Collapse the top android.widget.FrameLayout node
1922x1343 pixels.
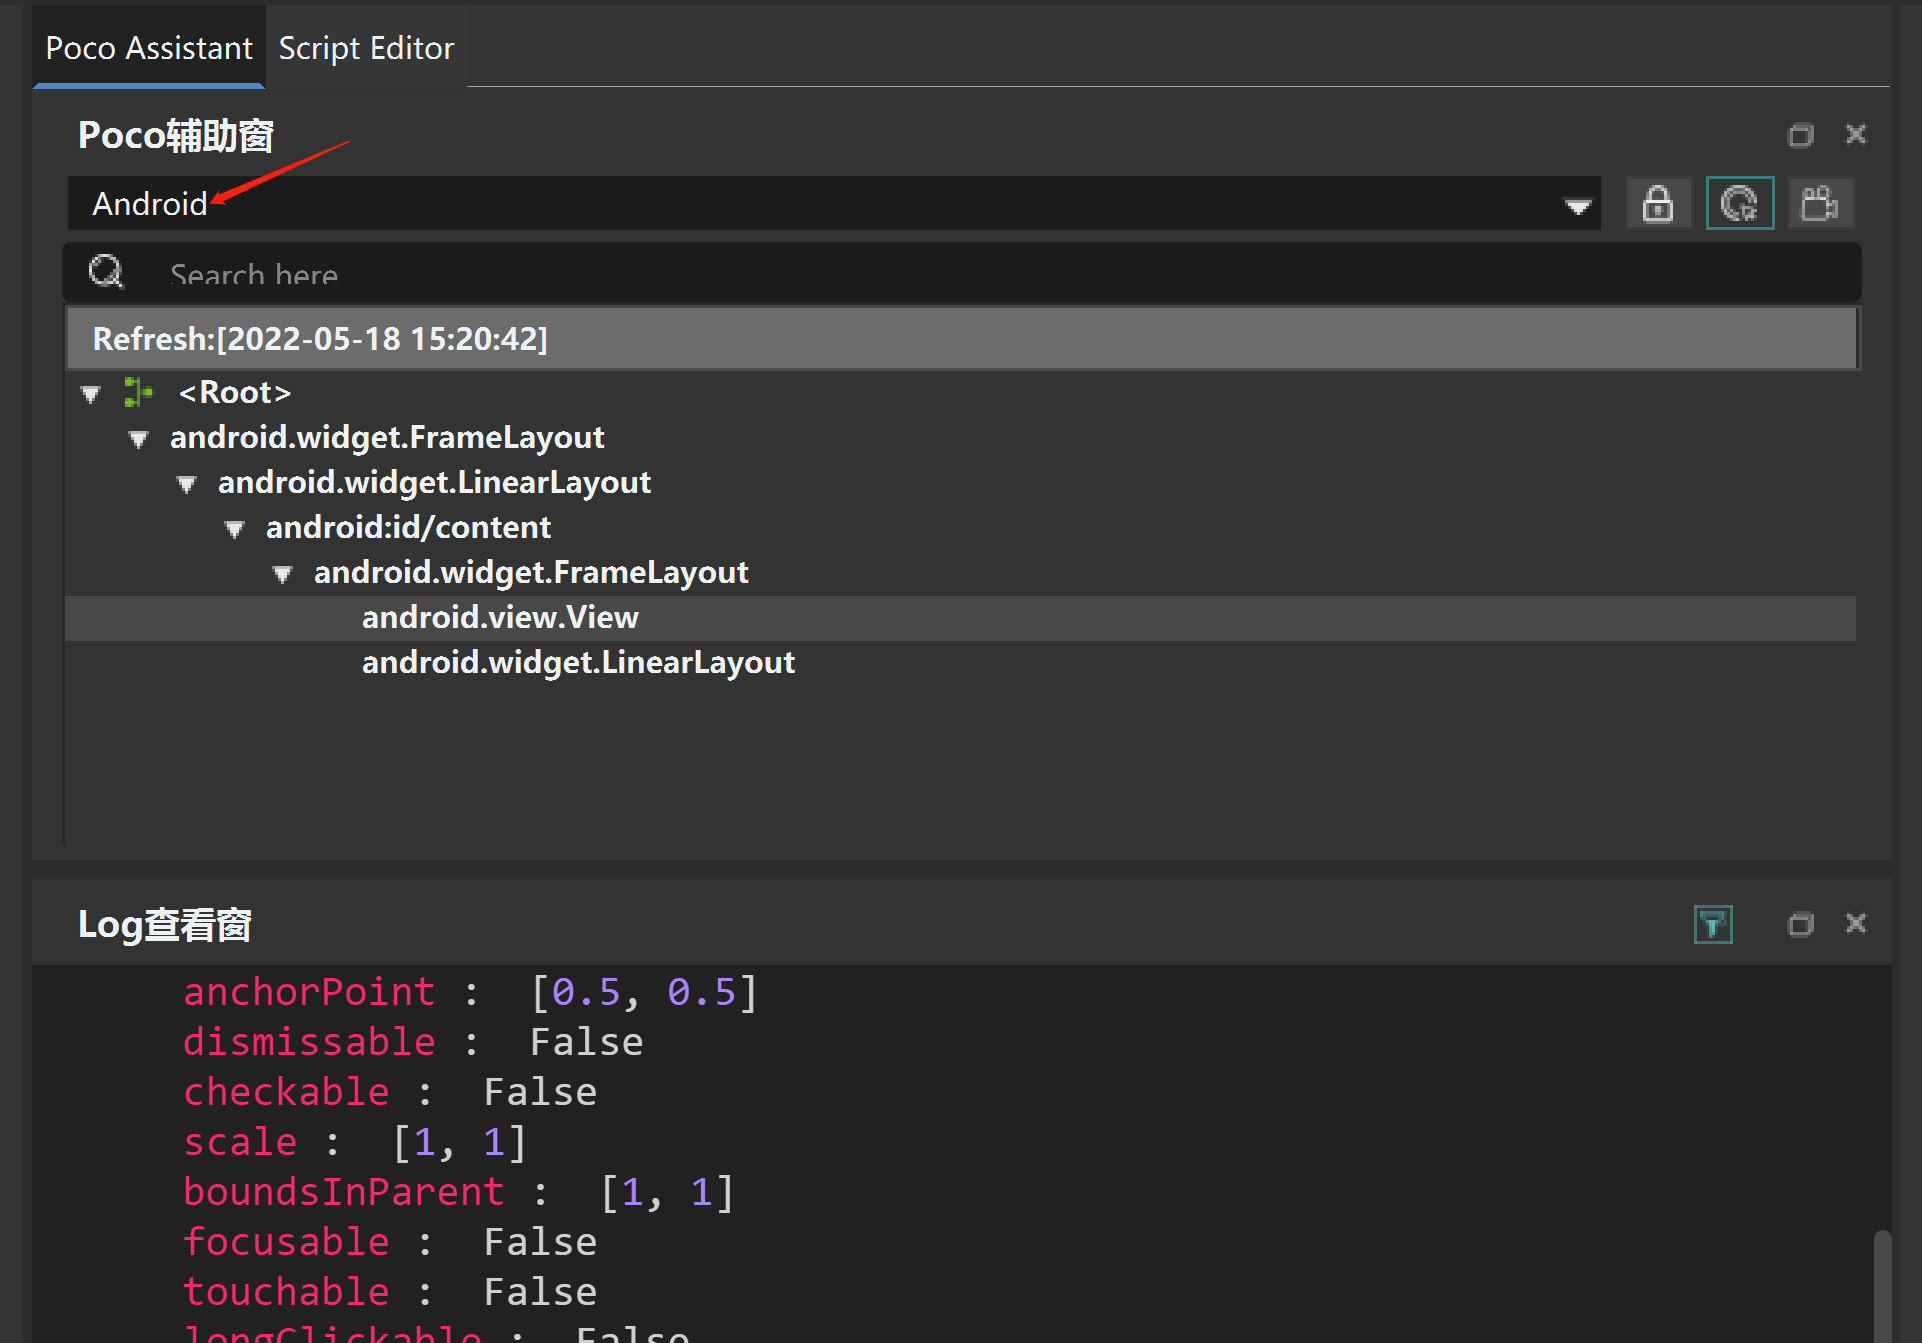pyautogui.click(x=139, y=439)
